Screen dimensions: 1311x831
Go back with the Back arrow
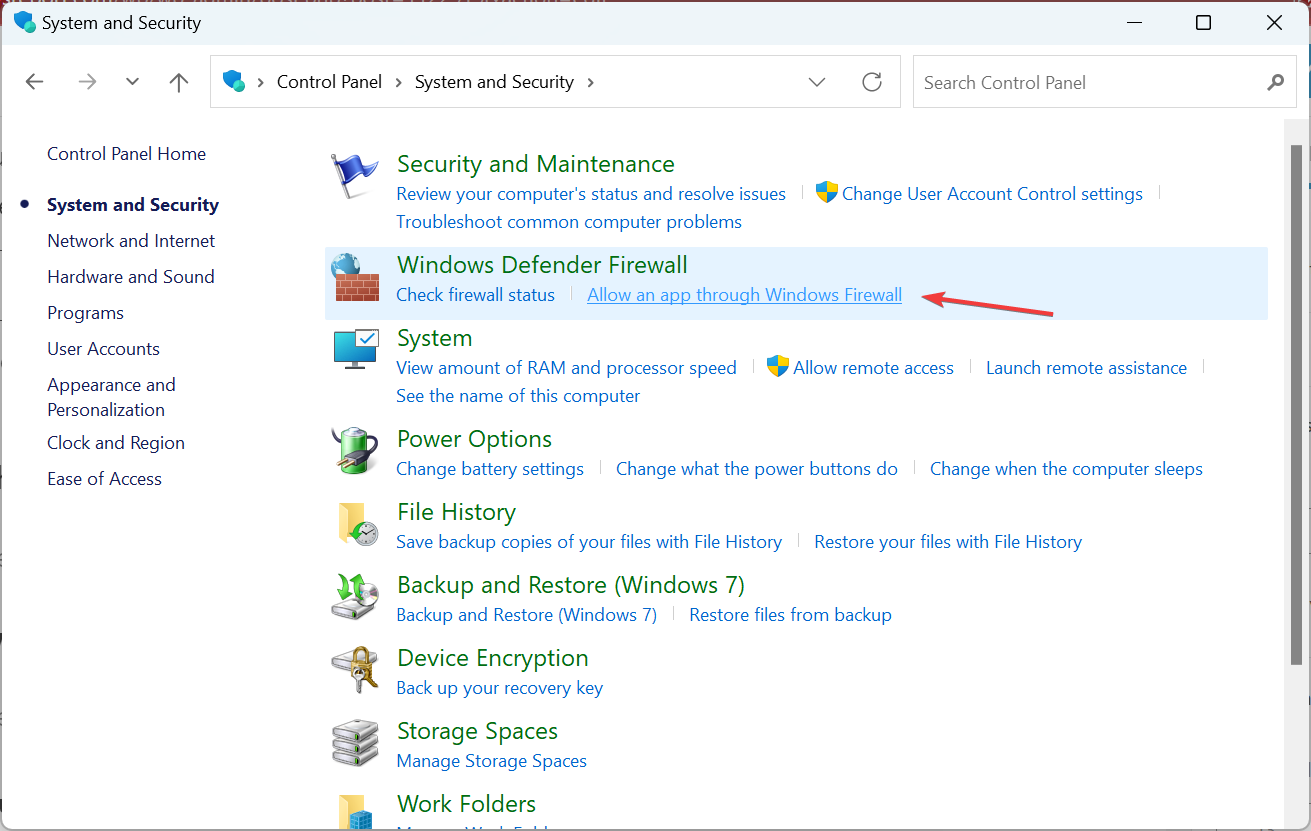click(35, 82)
